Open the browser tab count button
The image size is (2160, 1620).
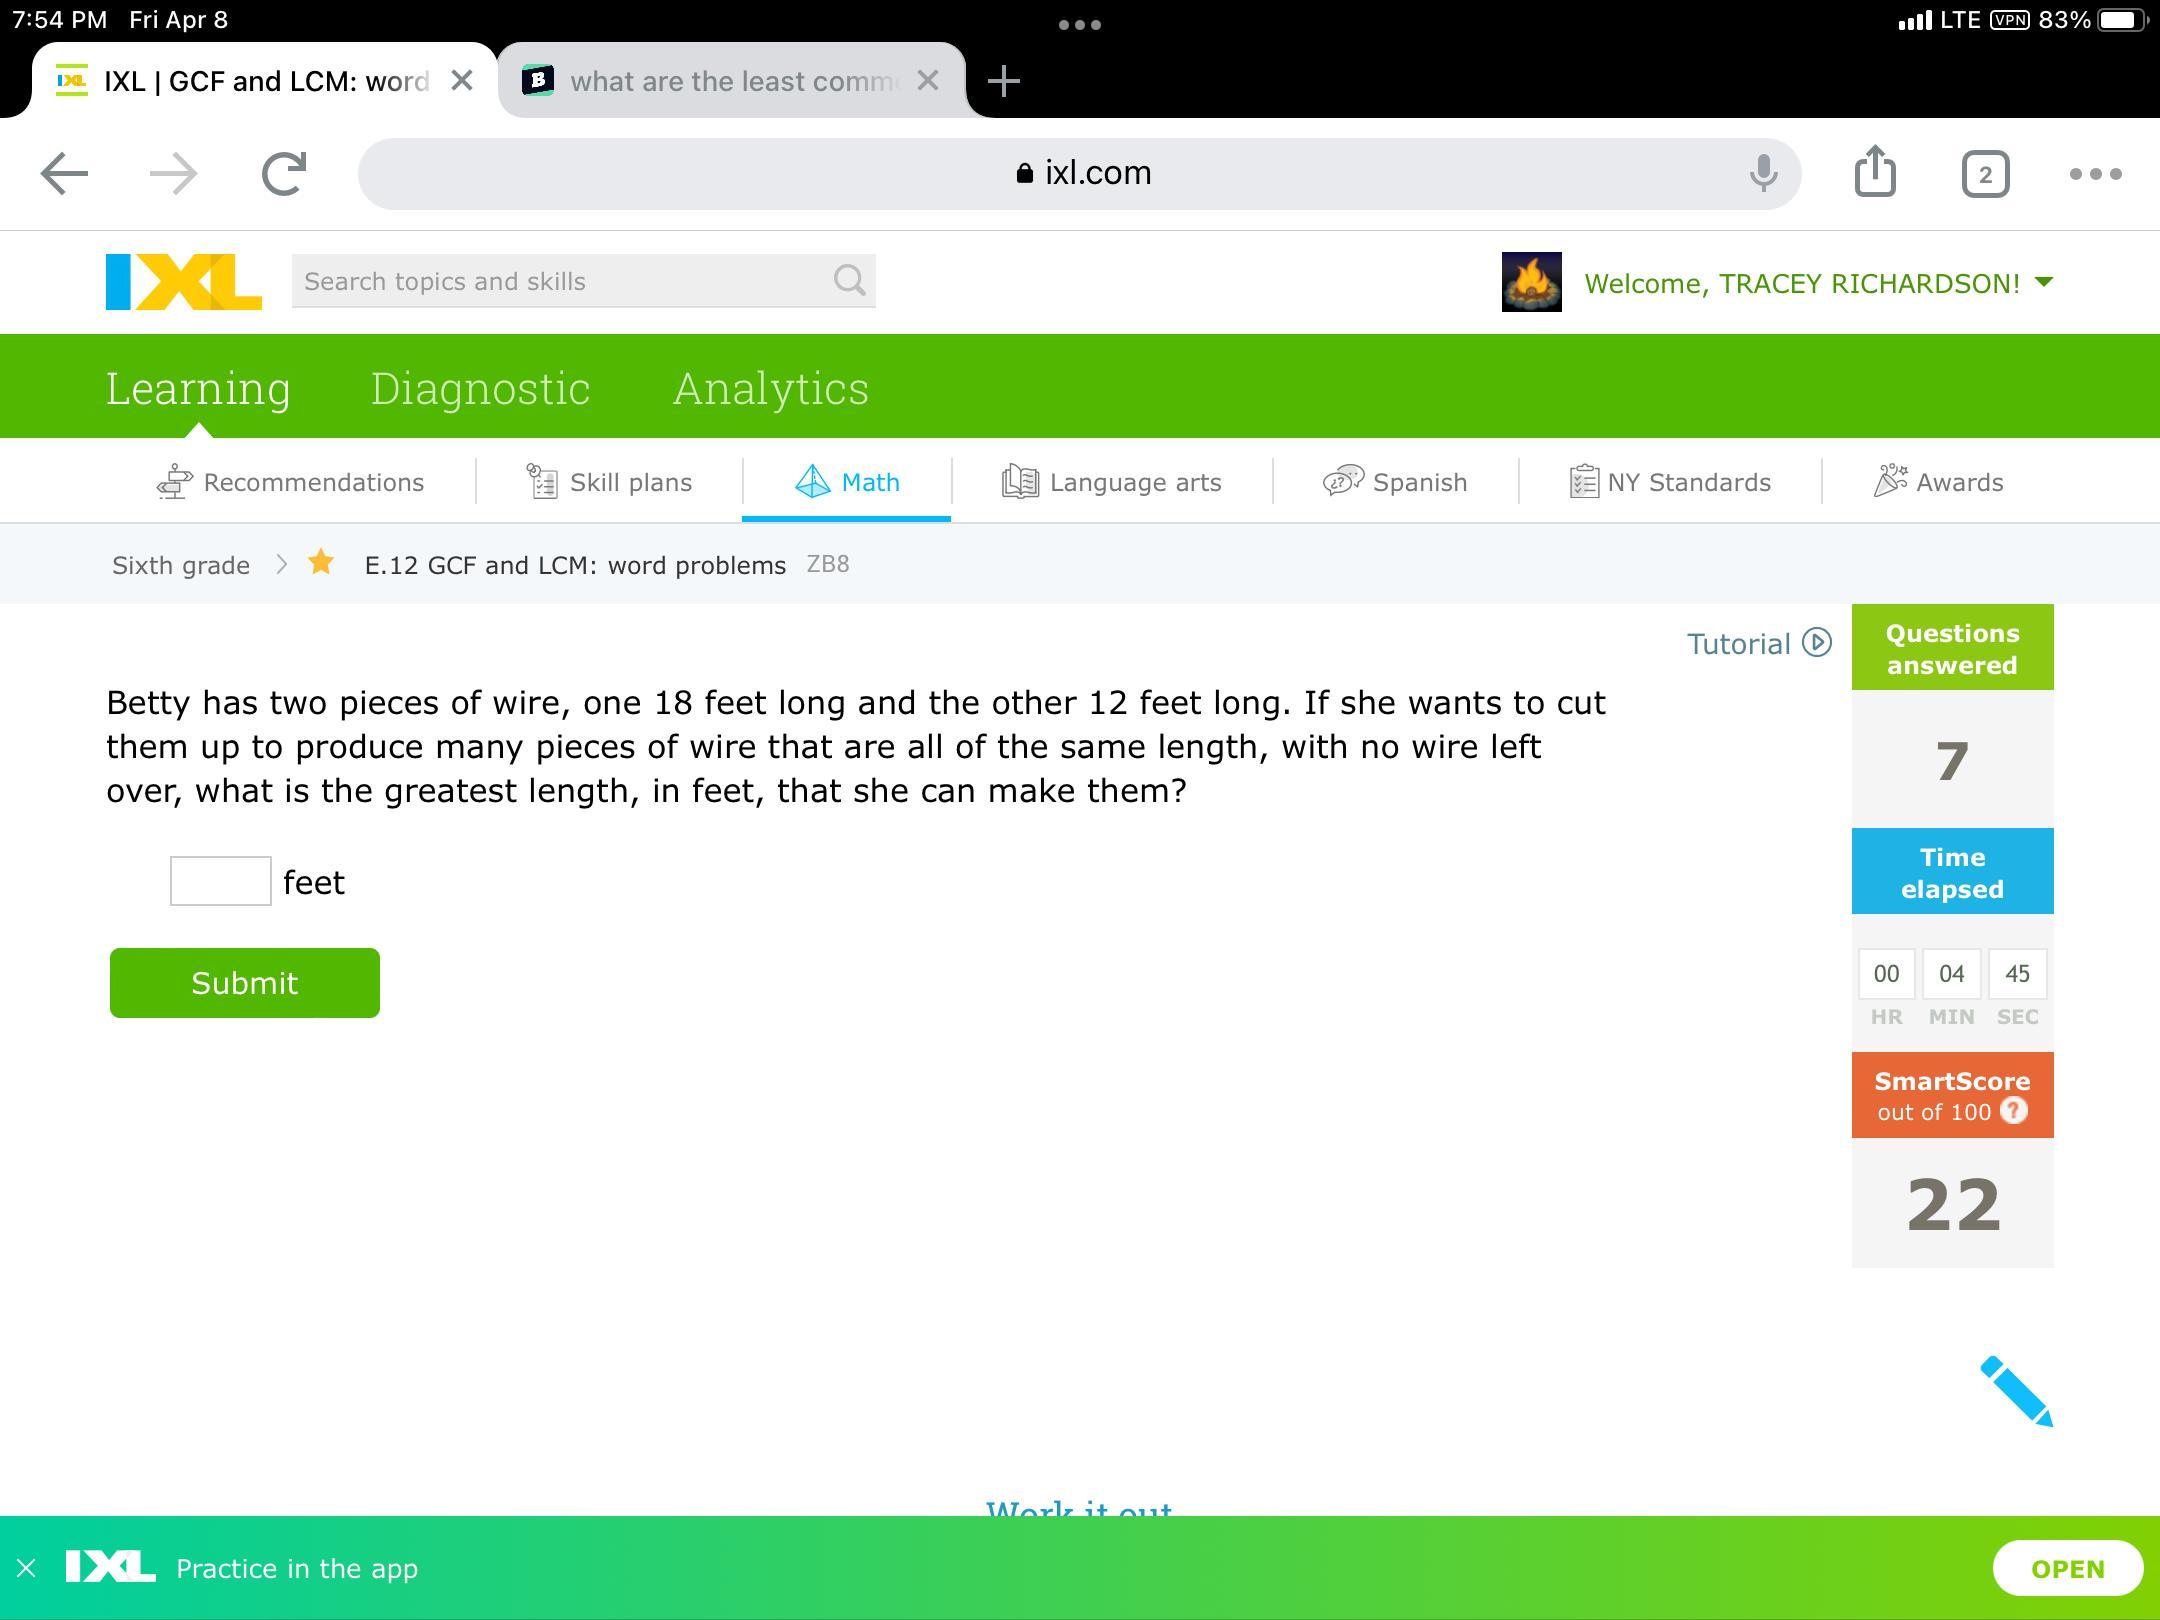pos(1985,175)
